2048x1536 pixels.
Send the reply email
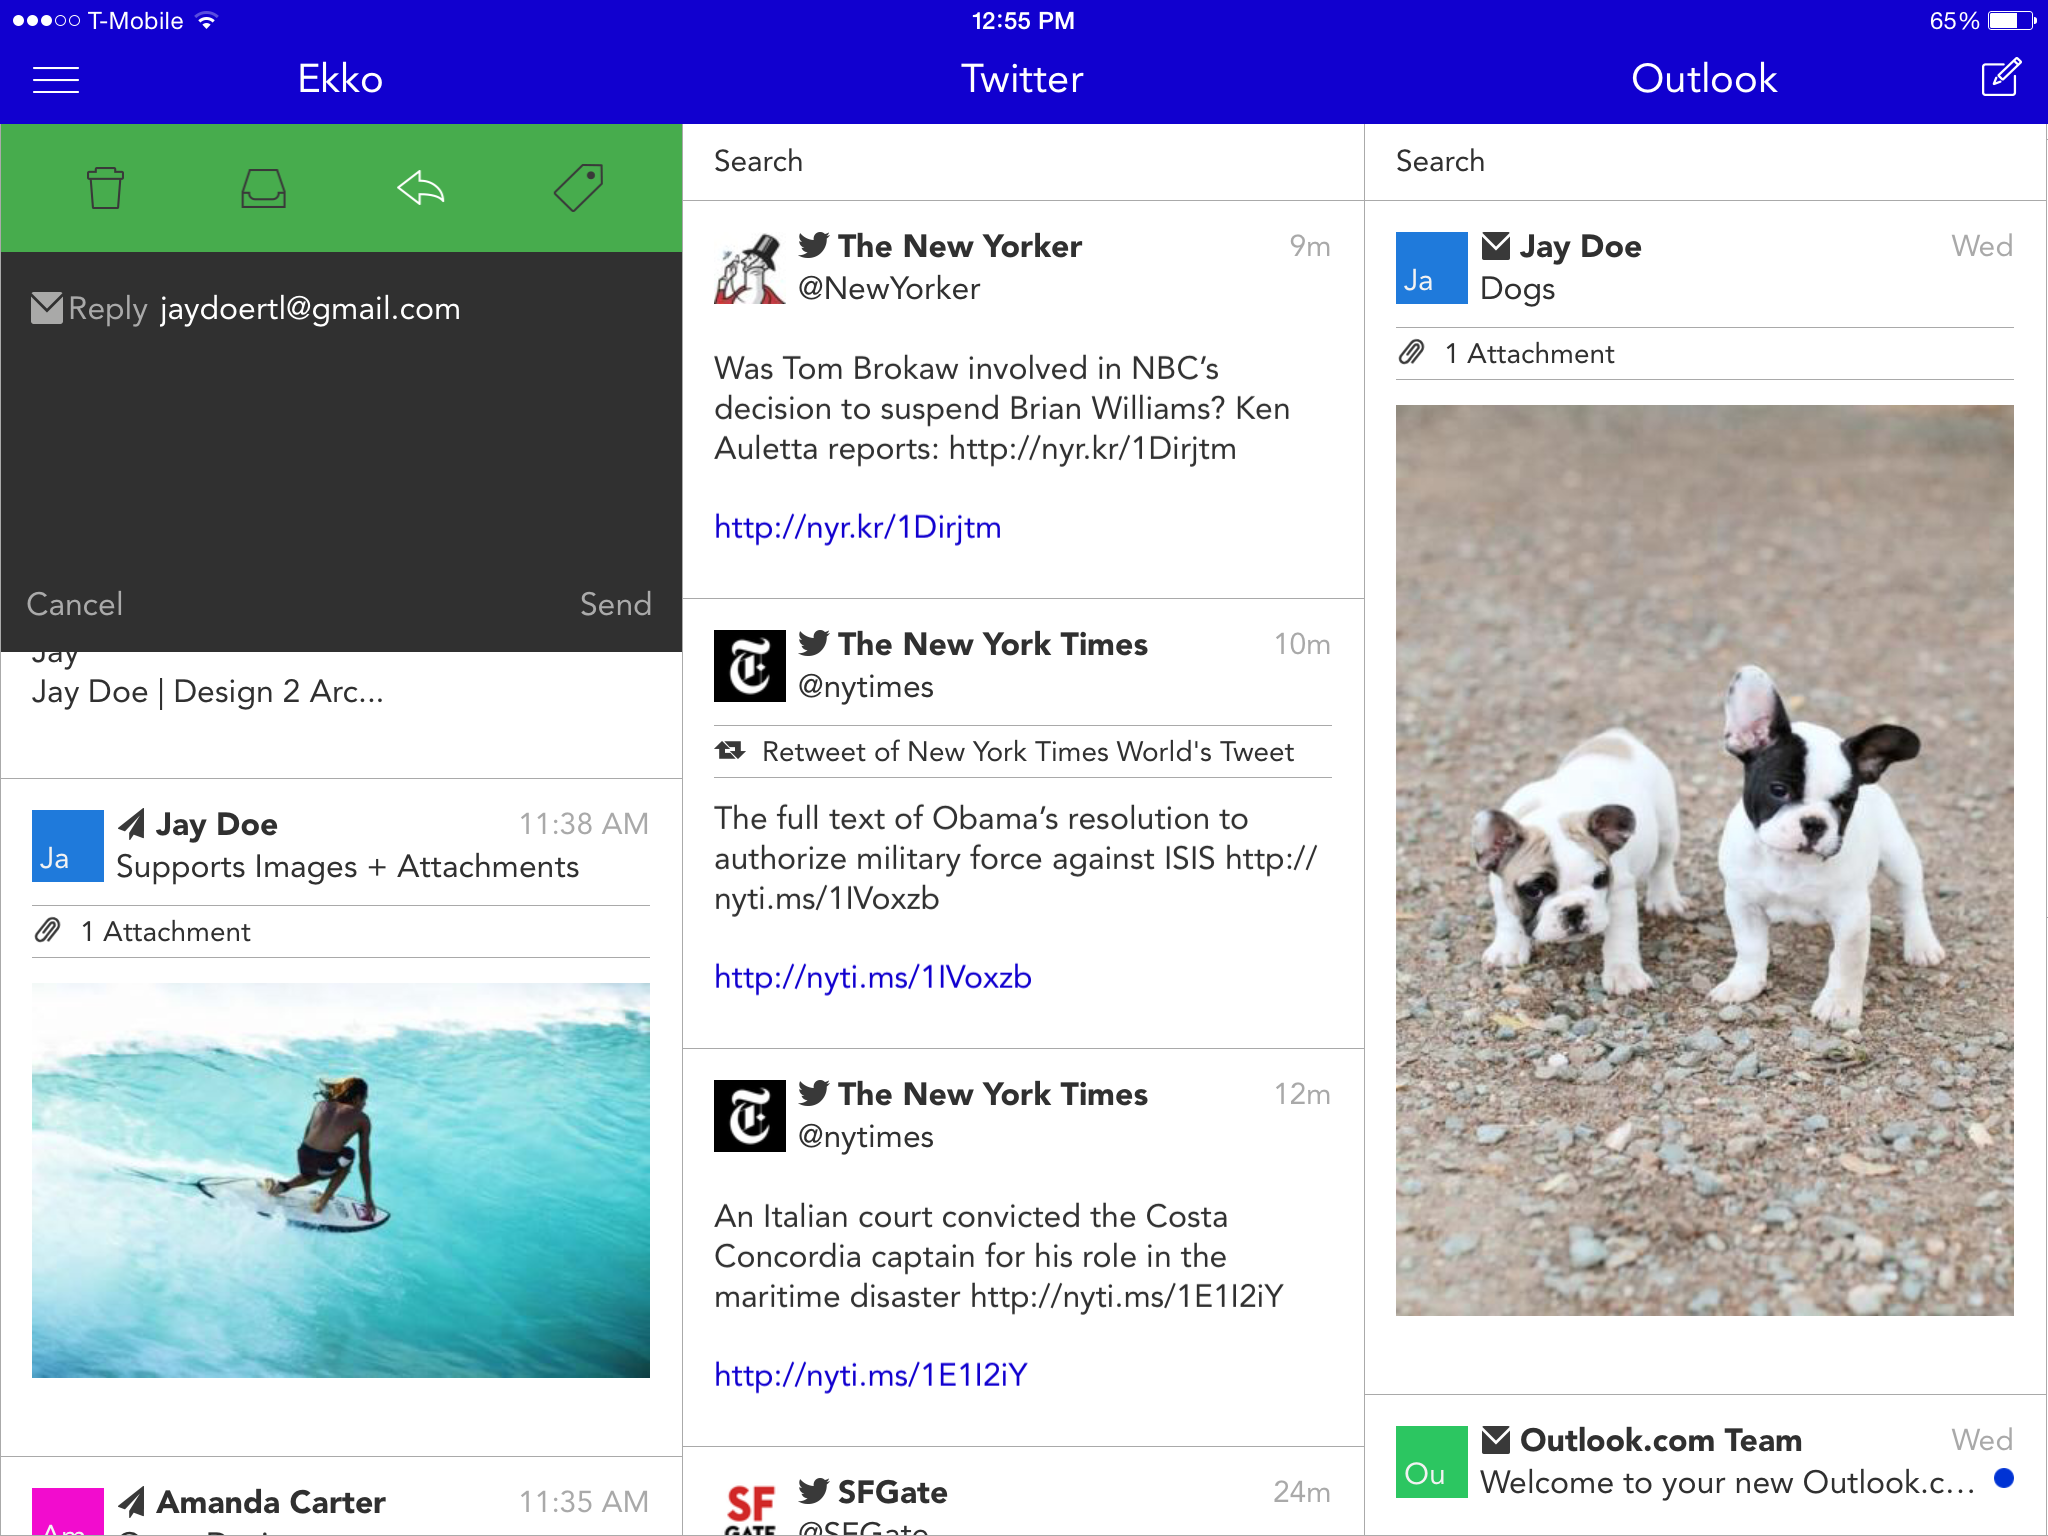point(615,604)
